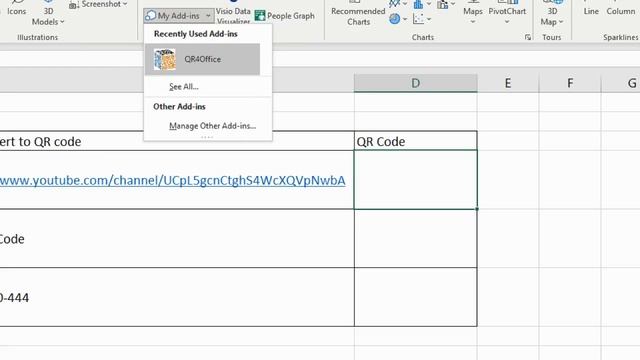
Task: Click the People Graph icon
Action: (x=260, y=16)
